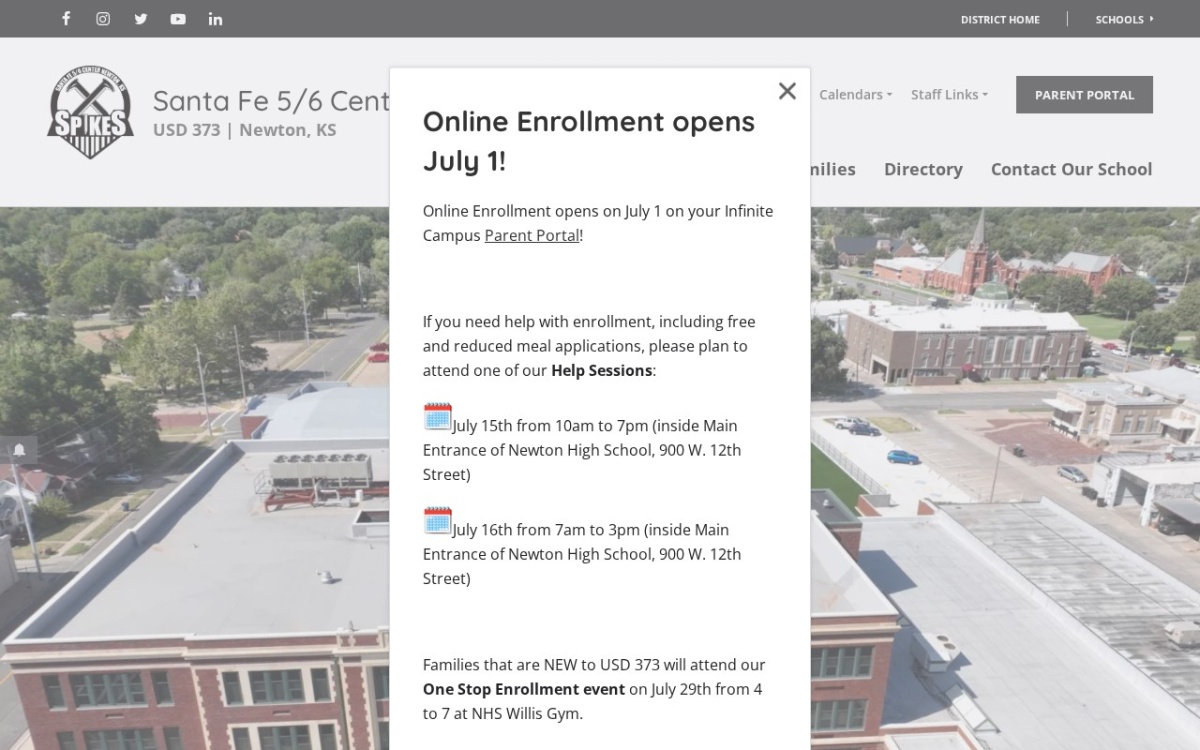Open Contact Our School page

pos(1071,169)
